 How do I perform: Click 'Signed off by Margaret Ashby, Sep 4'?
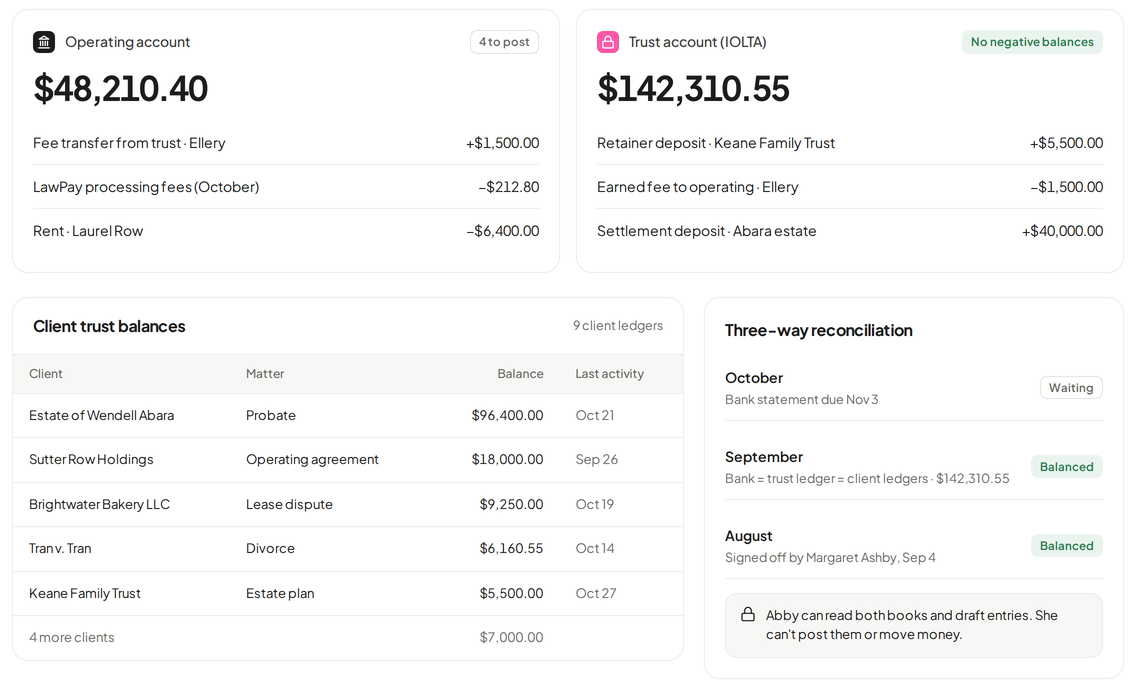pyautogui.click(x=830, y=558)
